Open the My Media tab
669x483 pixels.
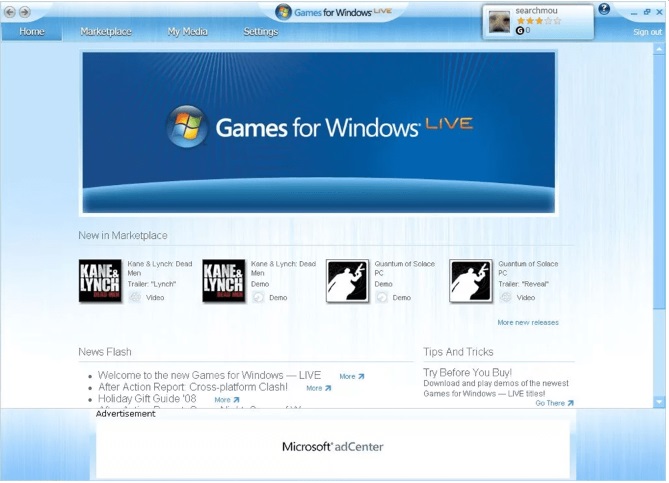(x=187, y=32)
